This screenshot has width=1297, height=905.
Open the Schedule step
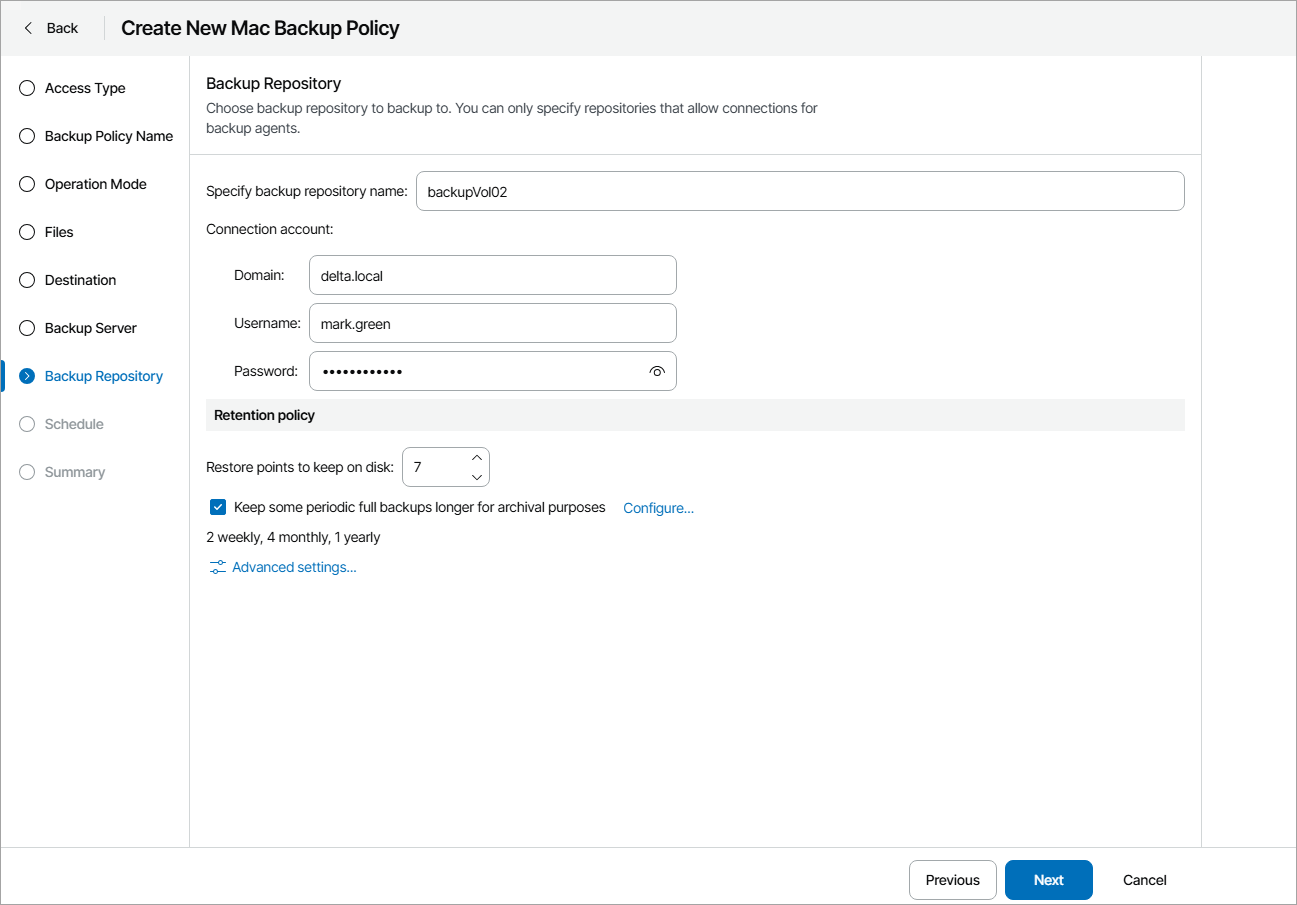pos(74,424)
